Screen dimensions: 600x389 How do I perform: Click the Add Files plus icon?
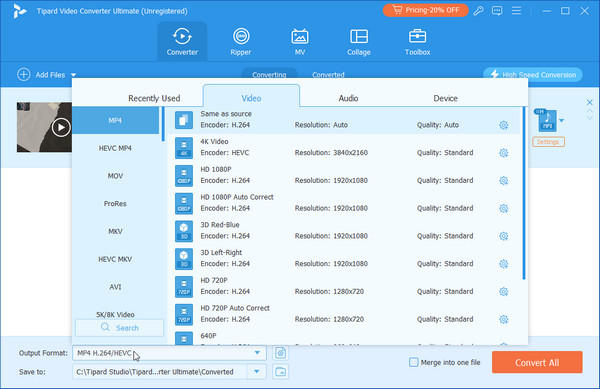pos(24,75)
